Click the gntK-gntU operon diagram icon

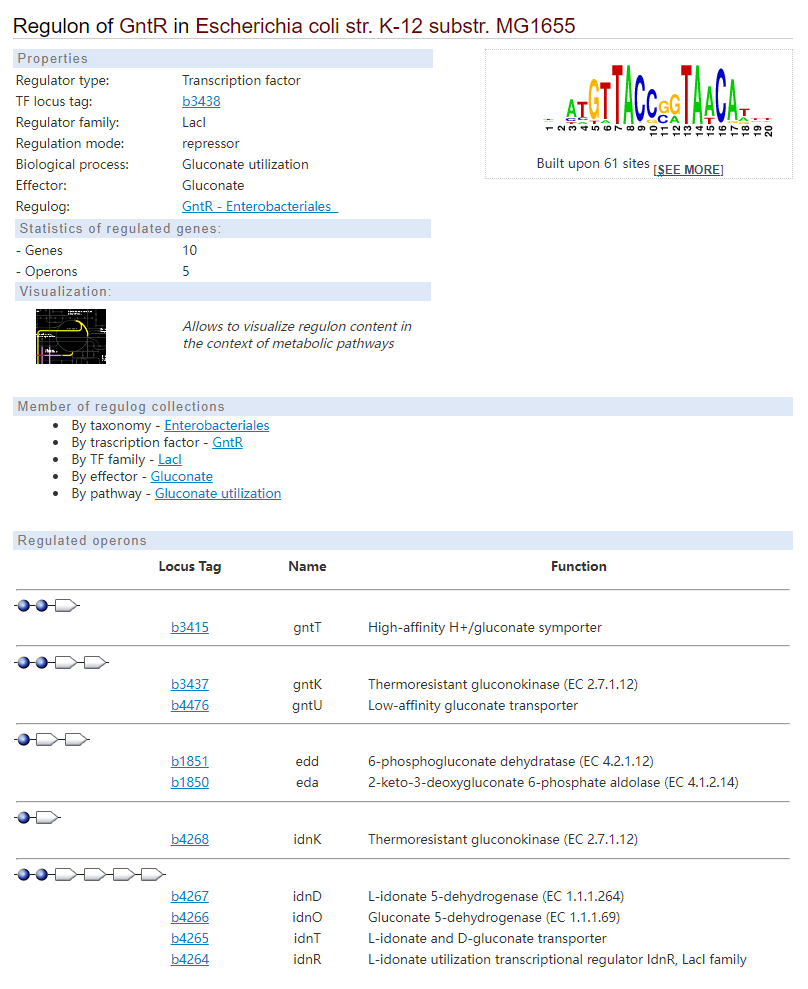click(x=61, y=662)
